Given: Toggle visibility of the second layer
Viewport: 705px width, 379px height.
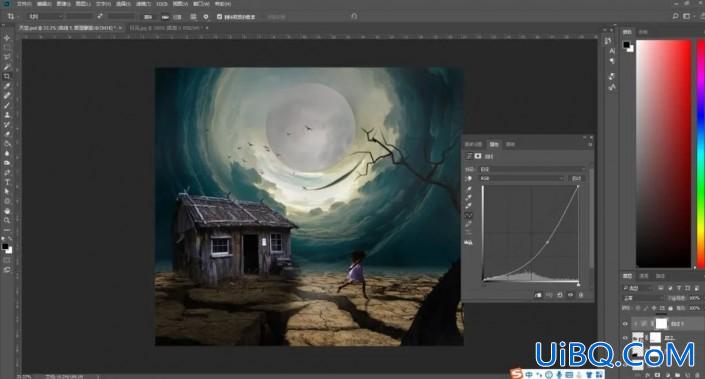Looking at the screenshot, I should [x=625, y=338].
